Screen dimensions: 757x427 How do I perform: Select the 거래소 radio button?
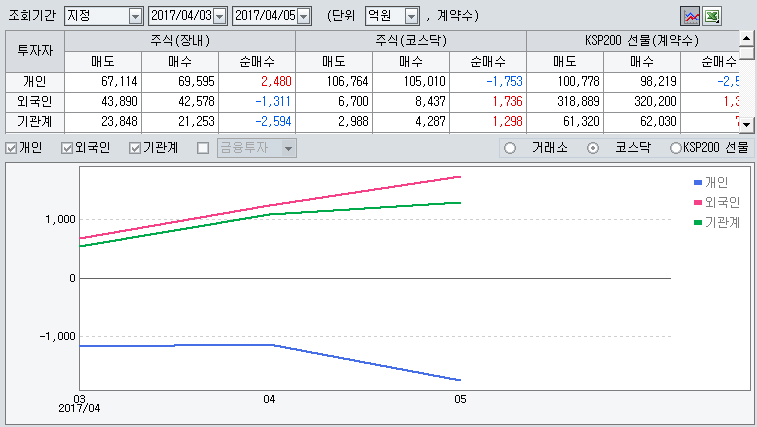coord(511,148)
